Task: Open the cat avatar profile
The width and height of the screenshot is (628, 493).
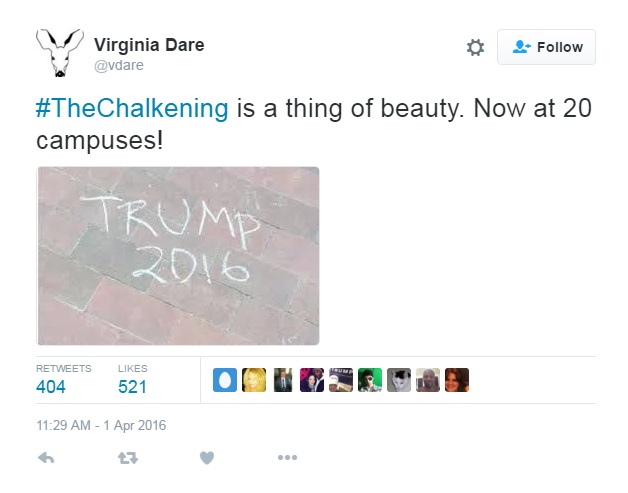Action: 399,380
